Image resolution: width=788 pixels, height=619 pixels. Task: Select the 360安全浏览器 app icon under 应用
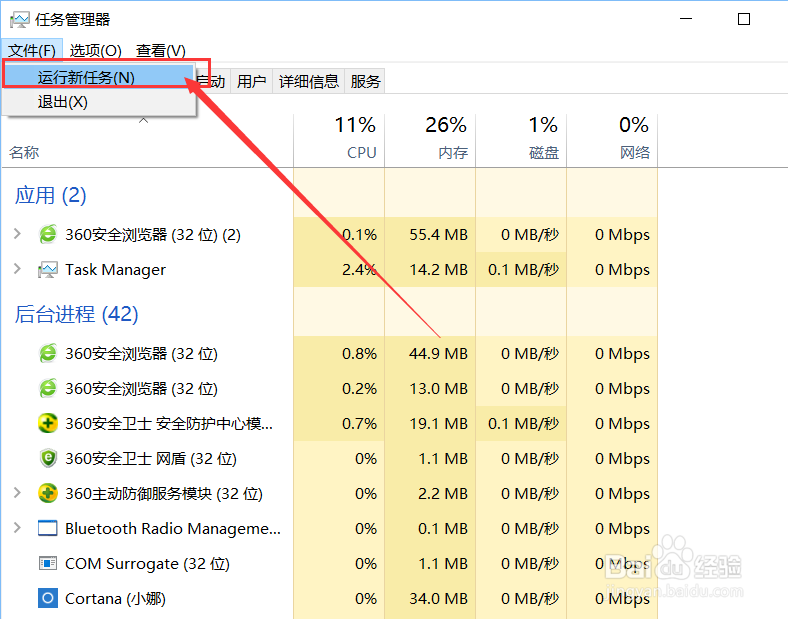[x=48, y=235]
